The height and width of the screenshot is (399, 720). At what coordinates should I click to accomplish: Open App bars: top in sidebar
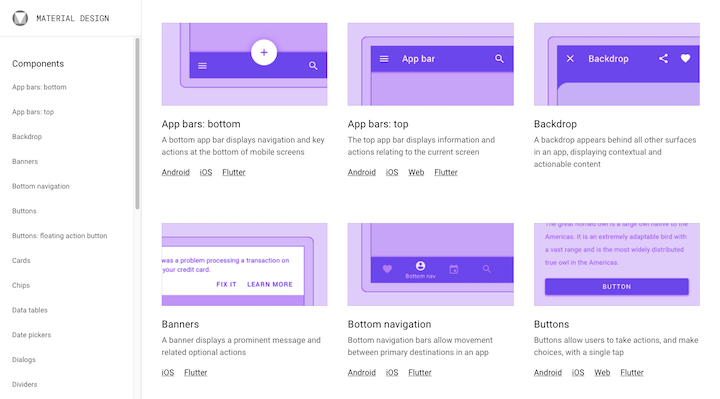point(33,112)
